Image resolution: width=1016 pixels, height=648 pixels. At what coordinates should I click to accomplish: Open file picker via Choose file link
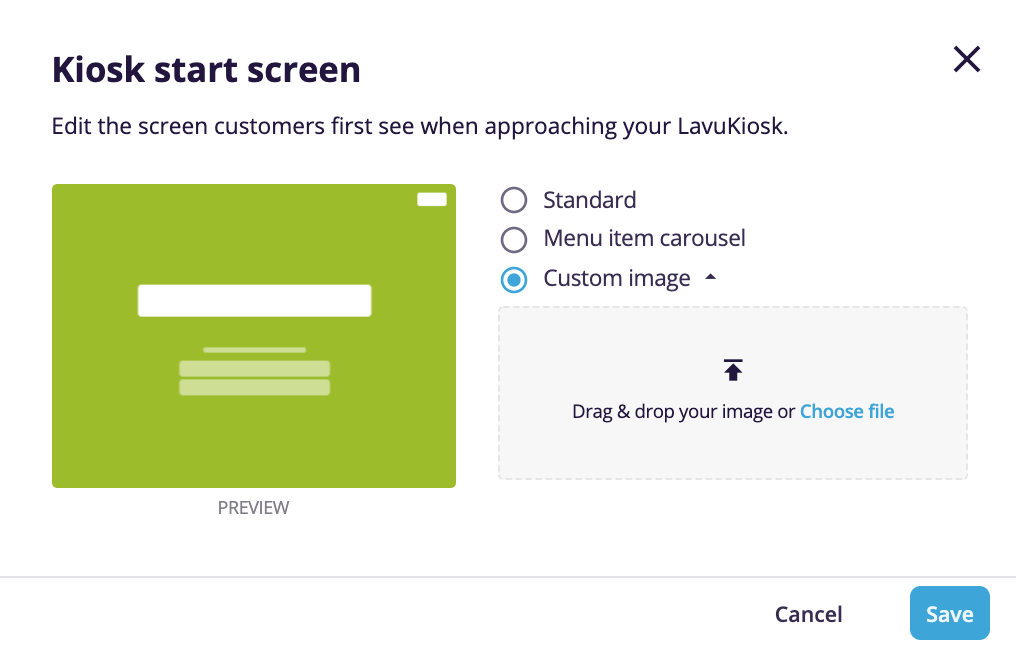coord(847,411)
